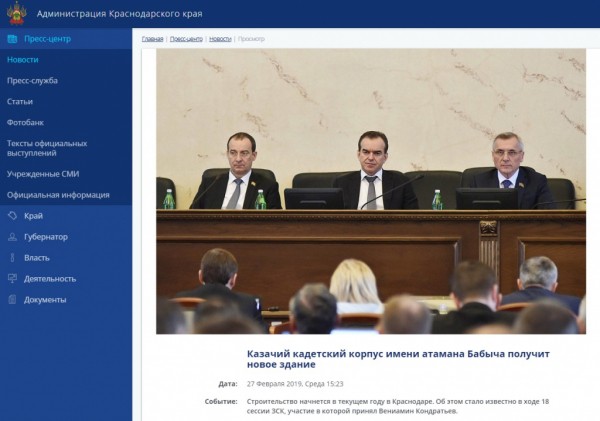Click the Край section icon
The width and height of the screenshot is (600, 421).
12,216
